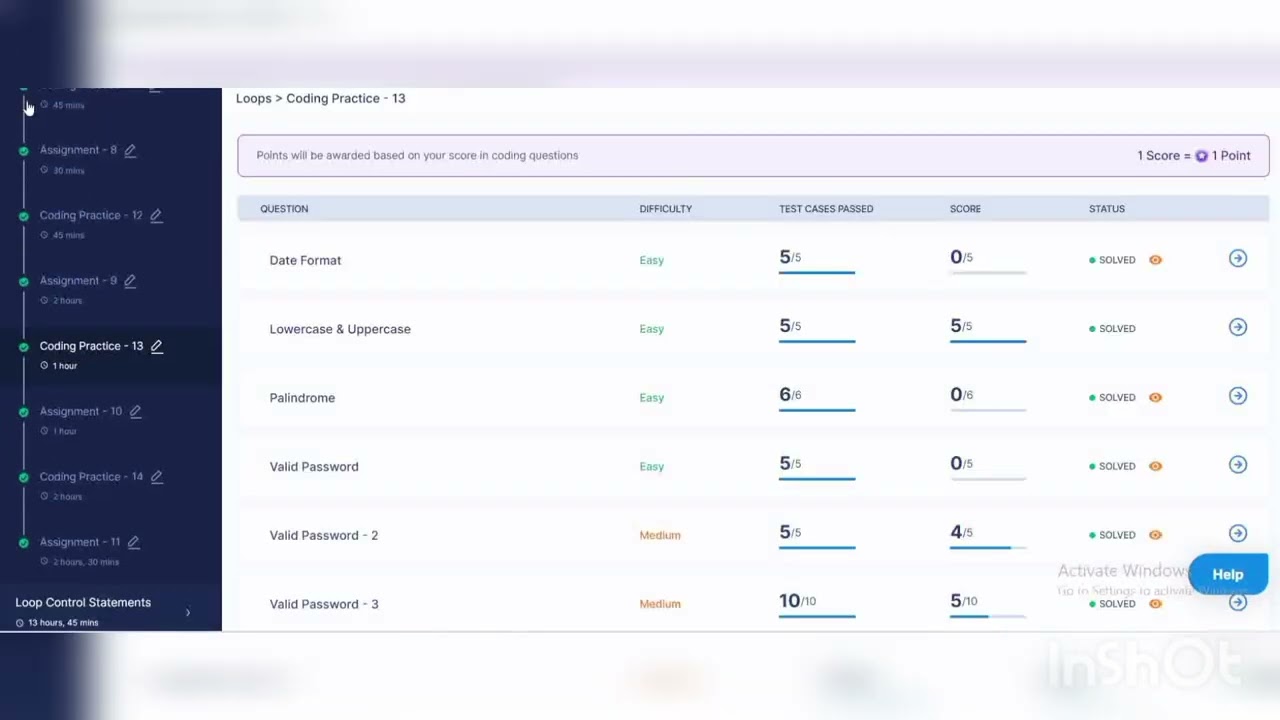
Task: Open the Valid Password - 3 question
Action: tap(324, 604)
